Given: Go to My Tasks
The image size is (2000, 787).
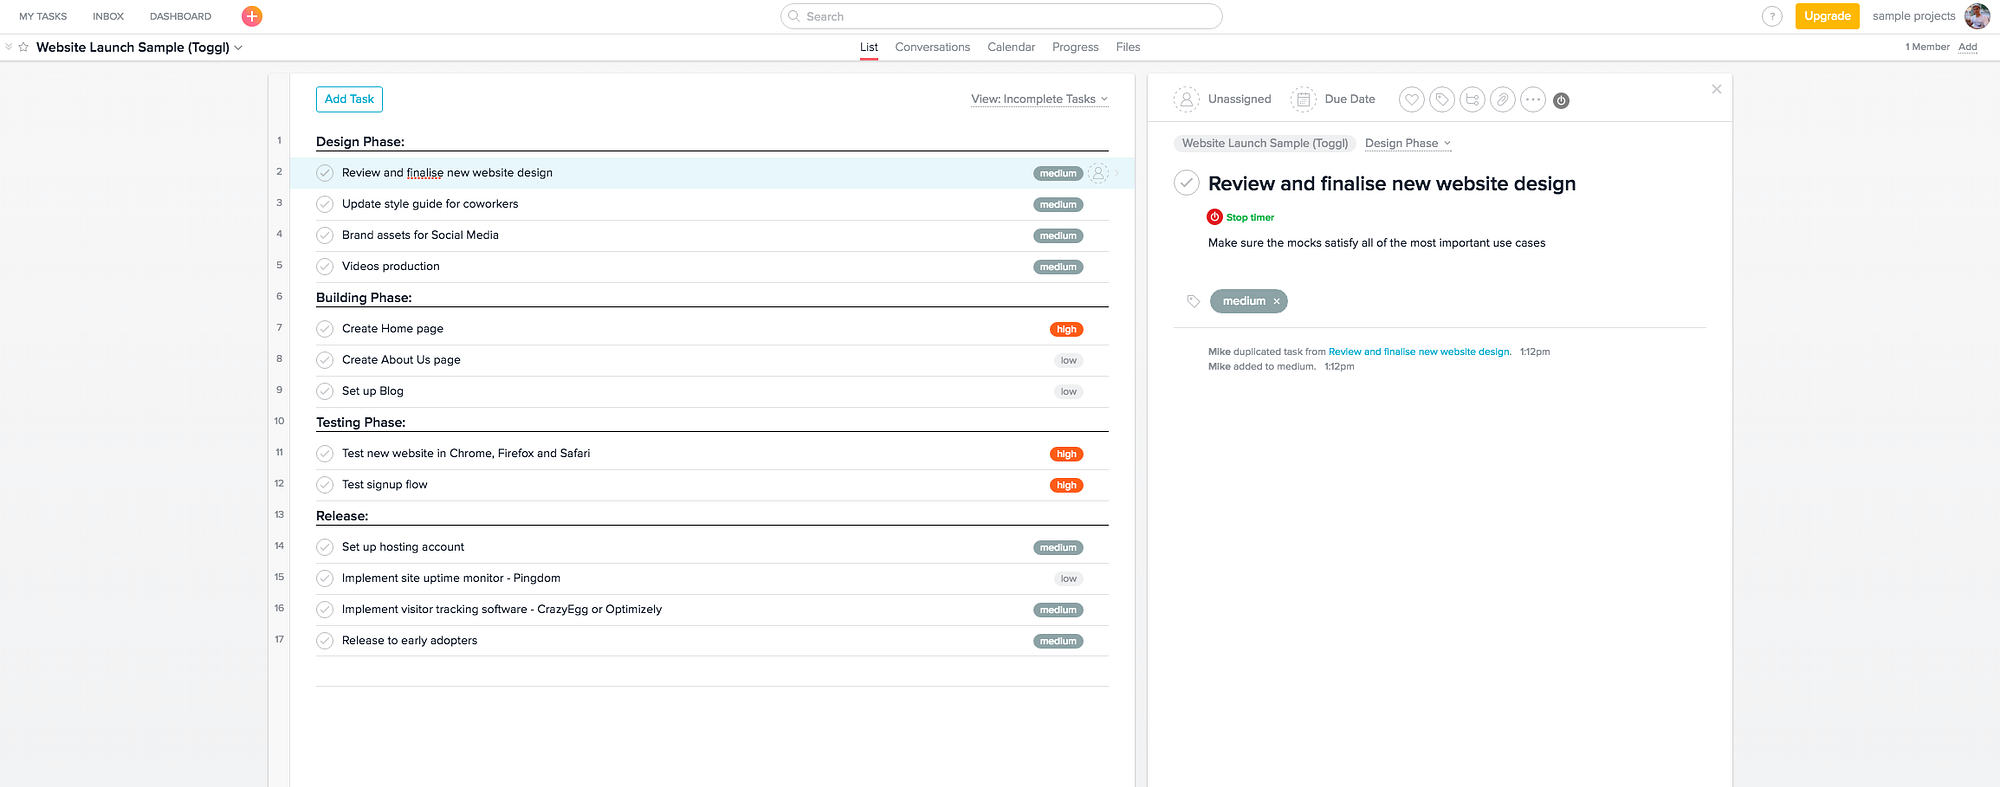Looking at the screenshot, I should (43, 16).
